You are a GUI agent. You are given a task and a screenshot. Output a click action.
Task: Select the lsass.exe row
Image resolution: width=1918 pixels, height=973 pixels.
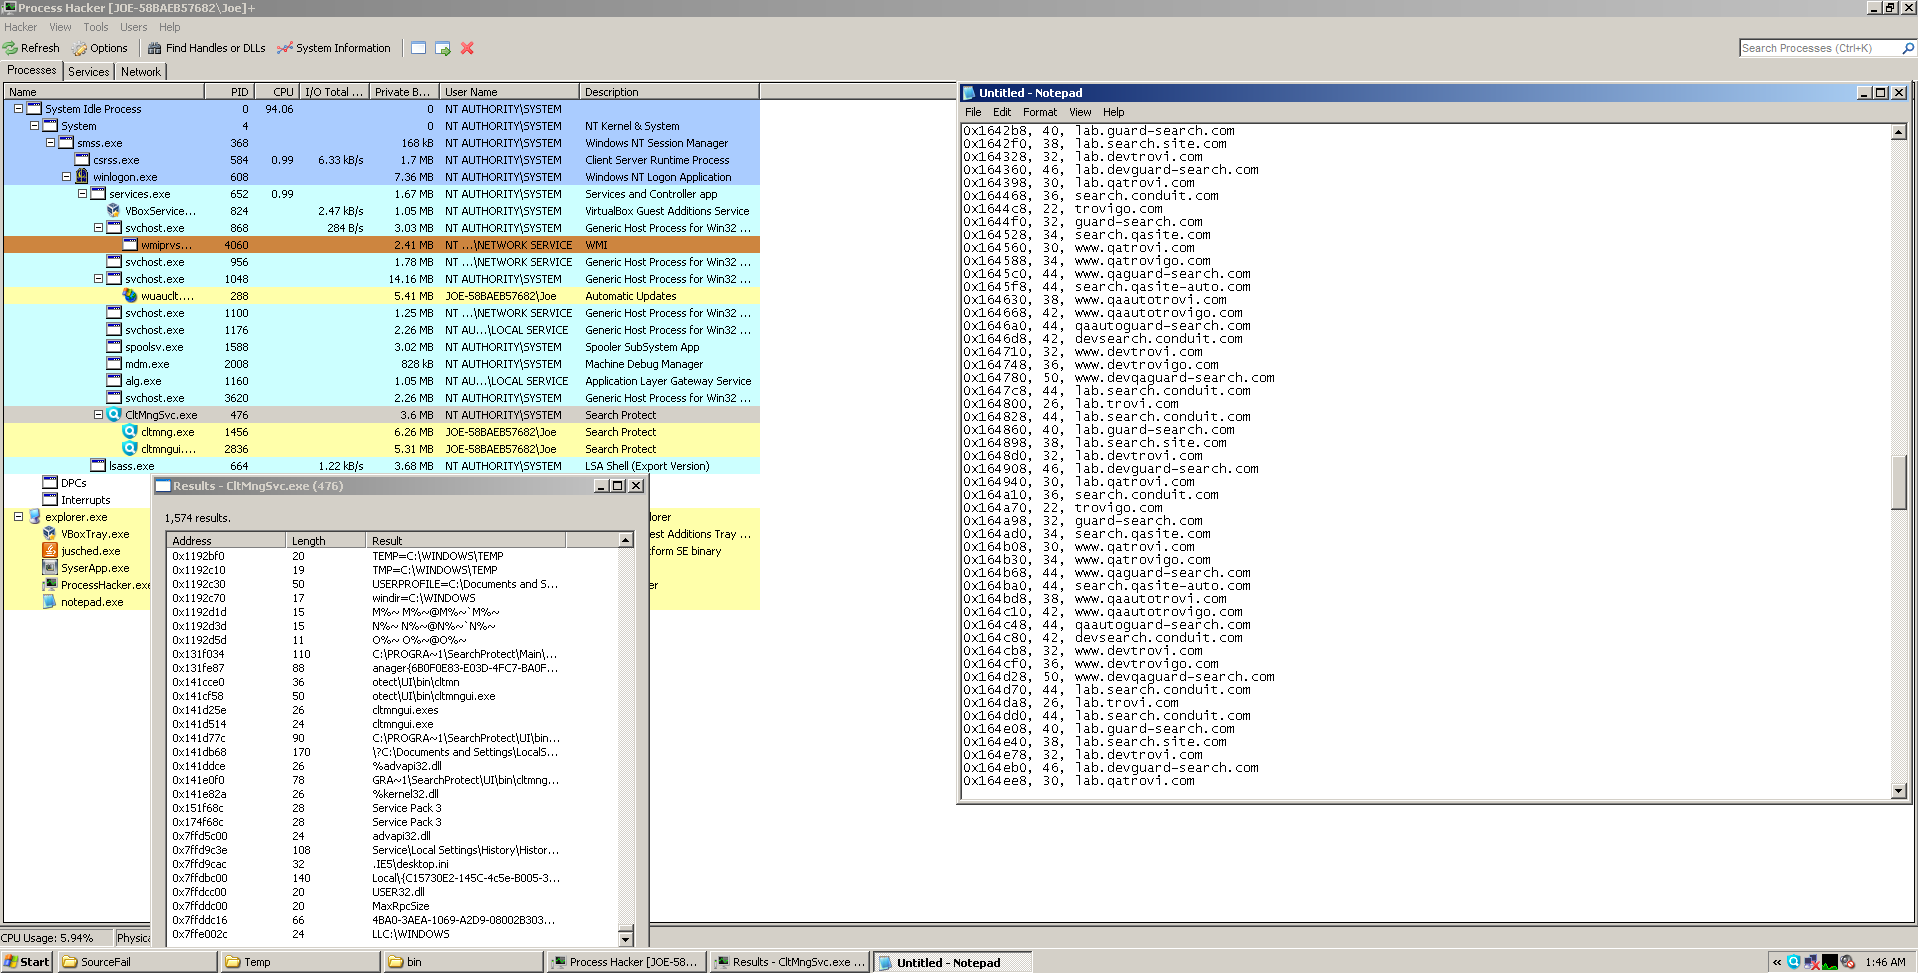coord(382,466)
